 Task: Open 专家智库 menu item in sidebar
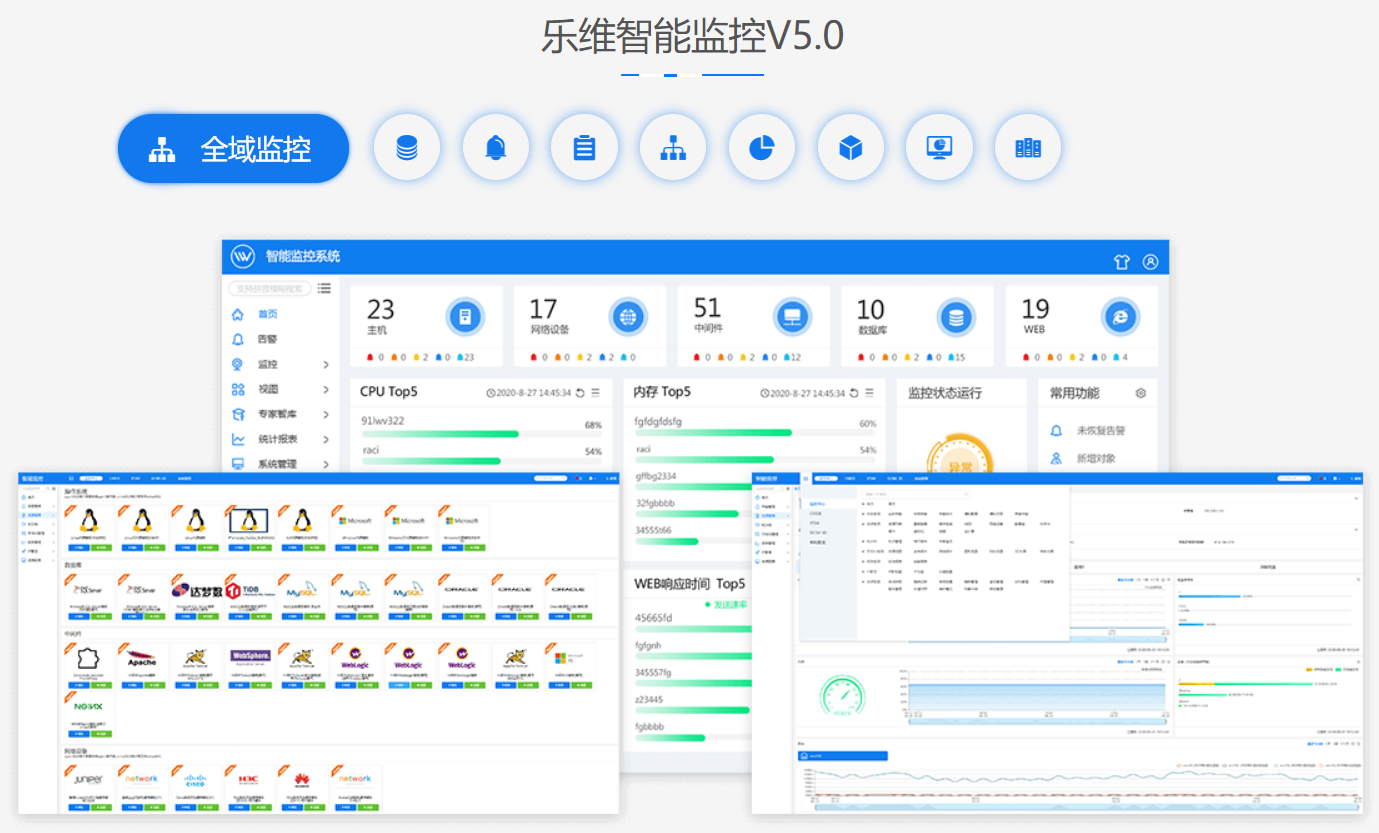pyautogui.click(x=278, y=414)
